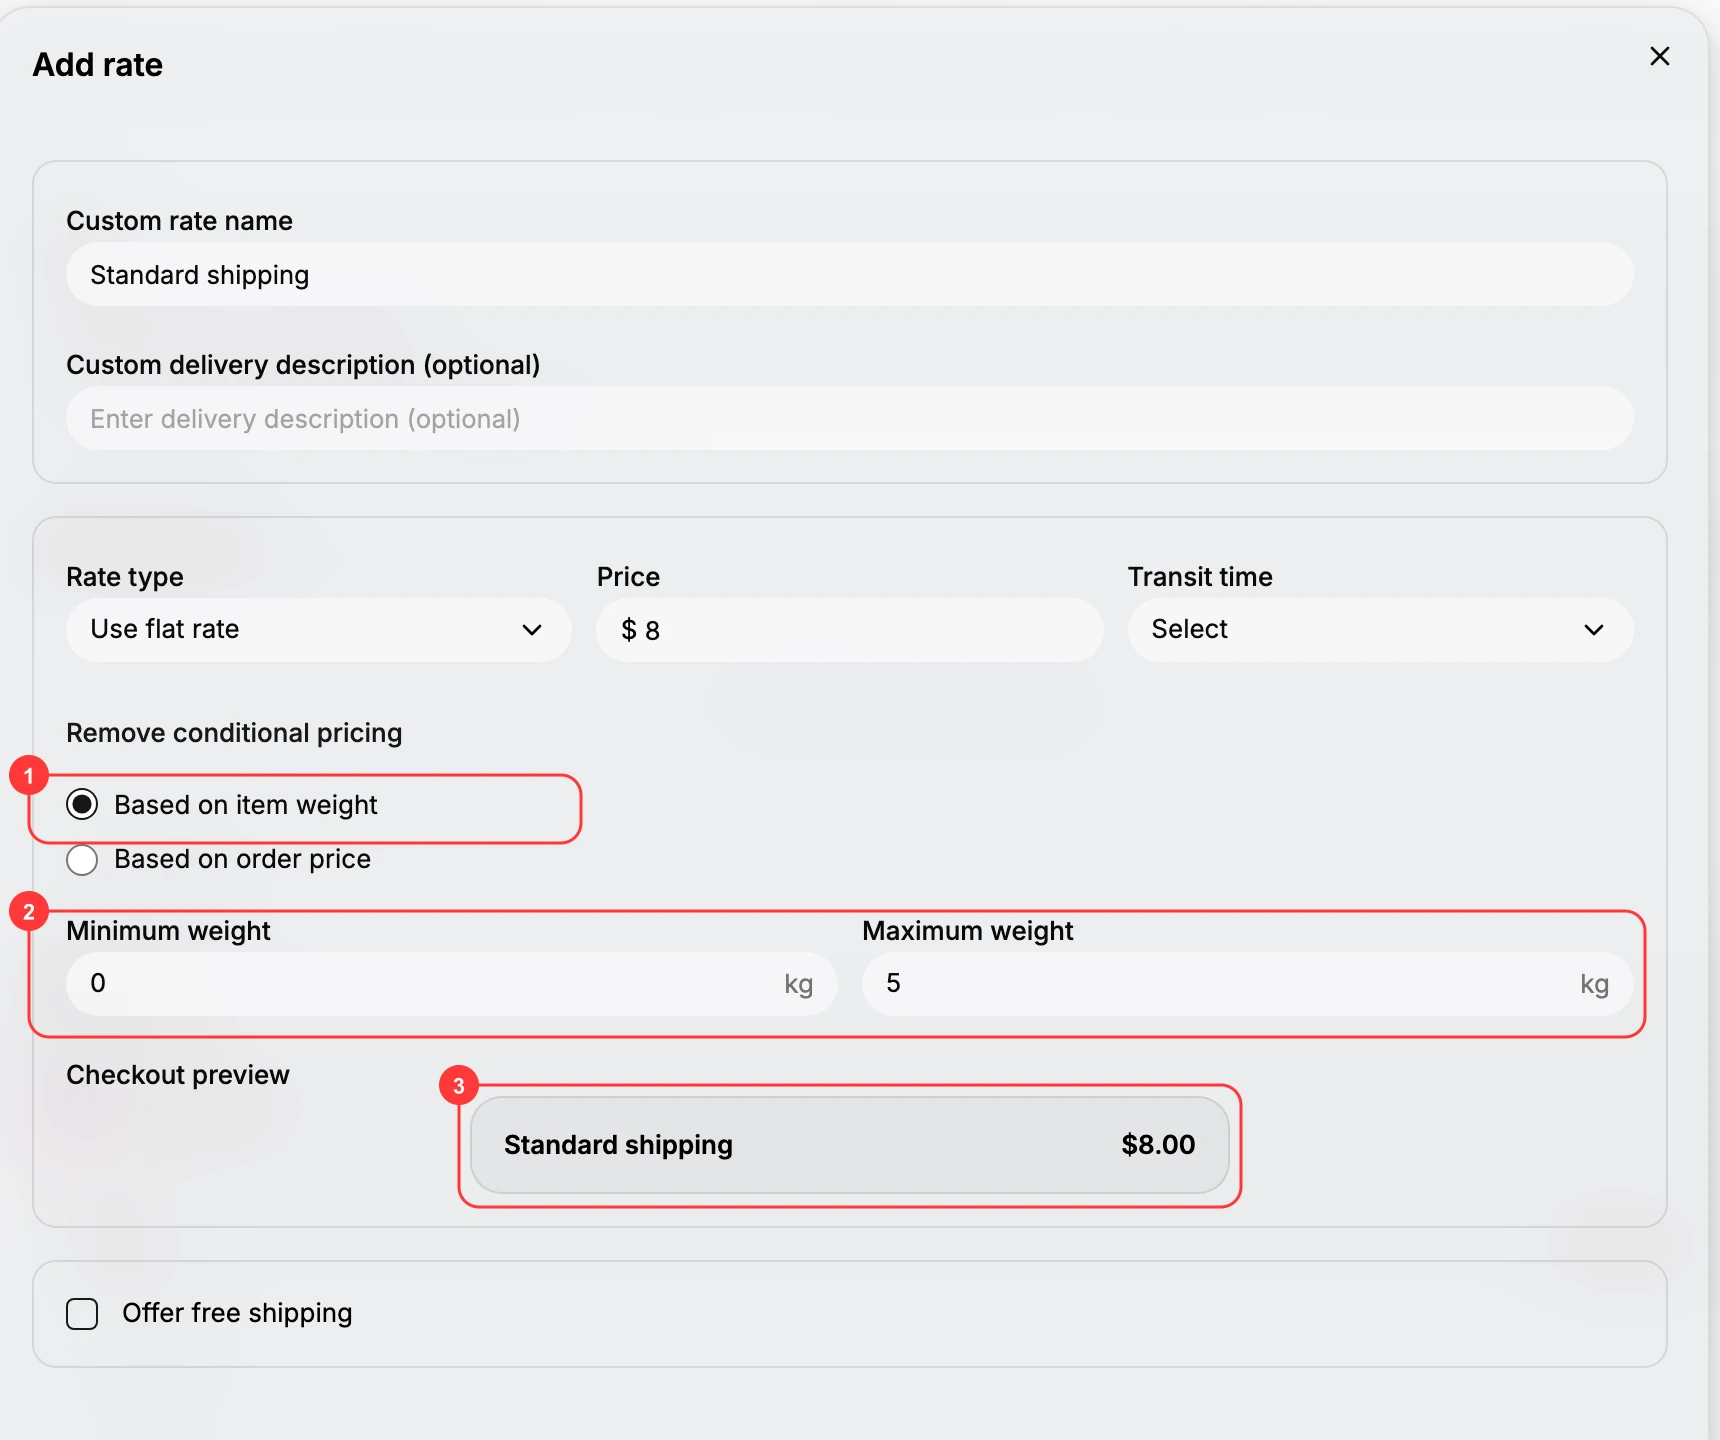Edit the Custom rate name field
Viewport: 1720px width, 1440px height.
coord(849,275)
